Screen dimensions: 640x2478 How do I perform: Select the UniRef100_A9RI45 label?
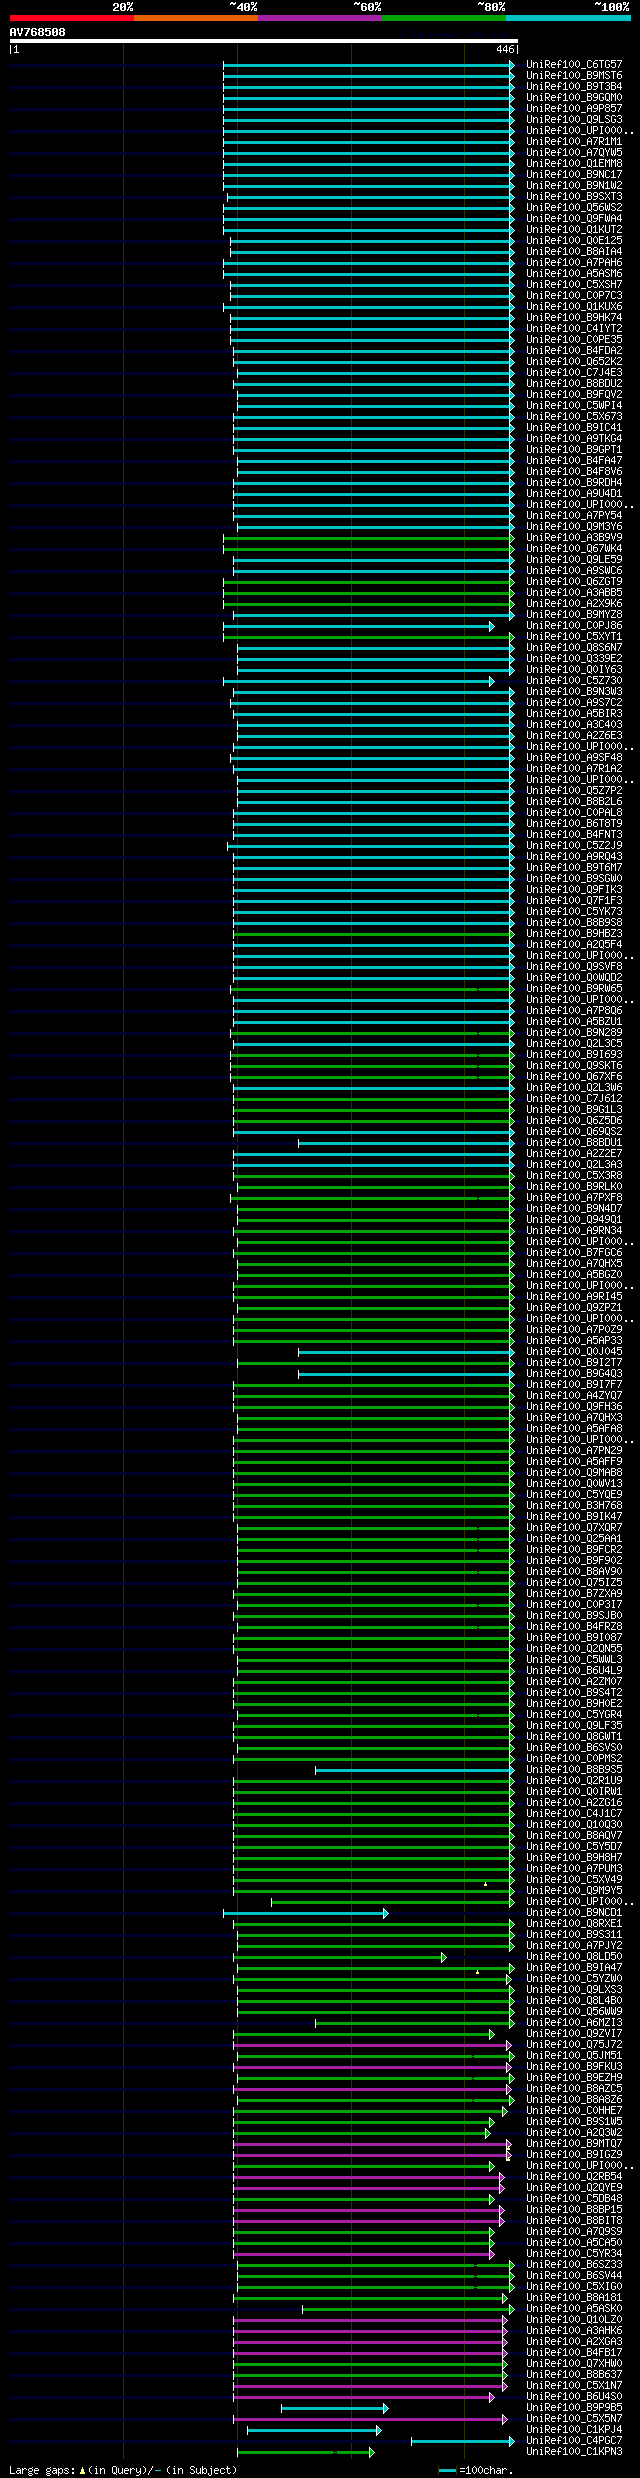point(574,1296)
